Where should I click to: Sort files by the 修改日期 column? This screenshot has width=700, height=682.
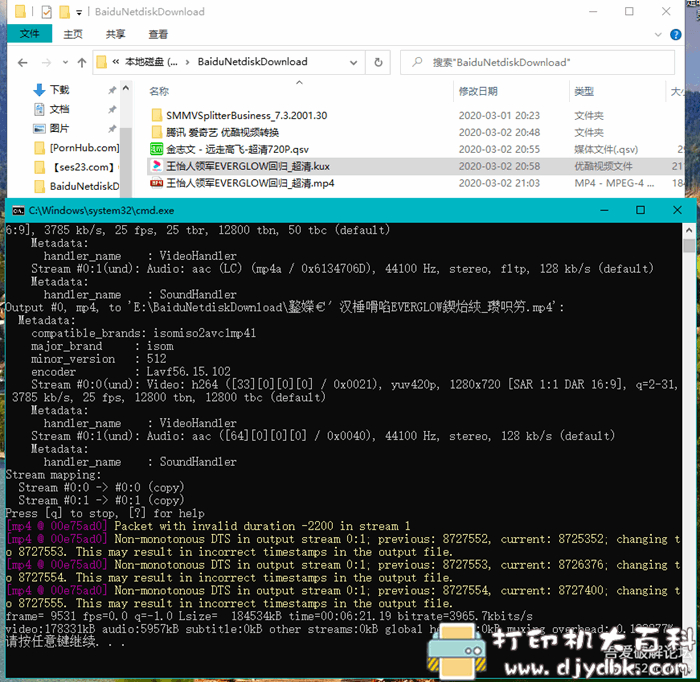pos(478,91)
